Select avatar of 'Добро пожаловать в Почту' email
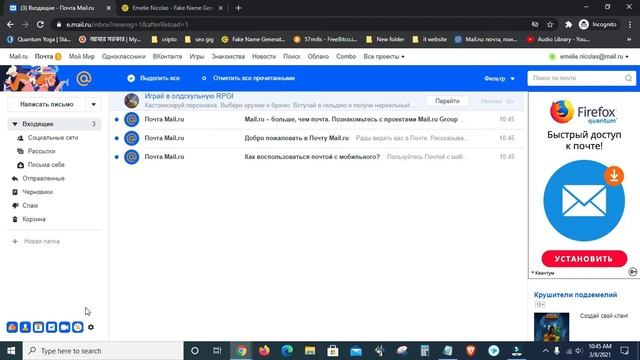Screen dimensions: 640x360 131,138
